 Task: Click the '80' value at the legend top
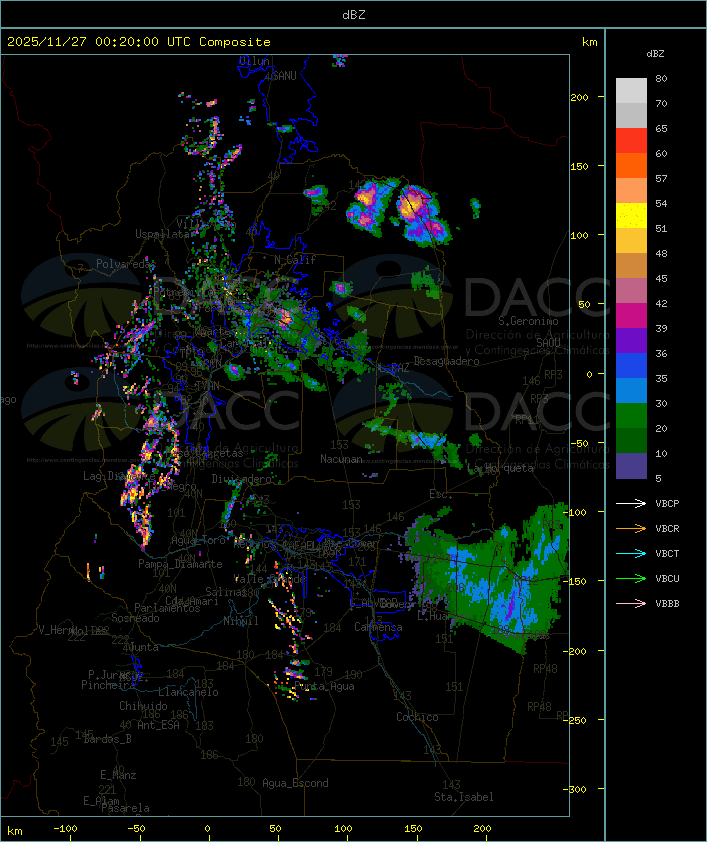[661, 78]
